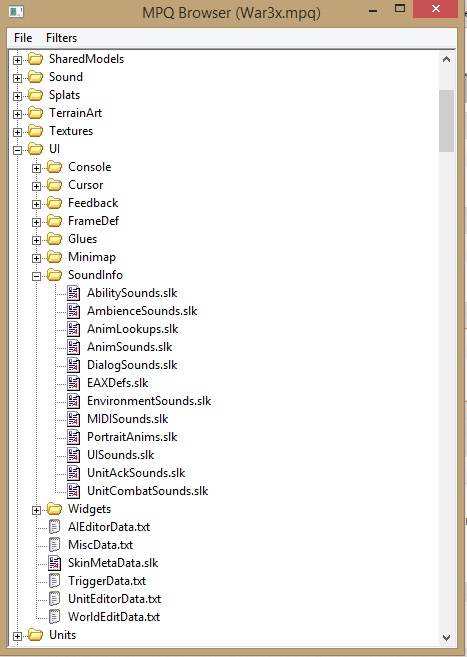Click the SkinMetaData.slk file icon

[x=54, y=563]
